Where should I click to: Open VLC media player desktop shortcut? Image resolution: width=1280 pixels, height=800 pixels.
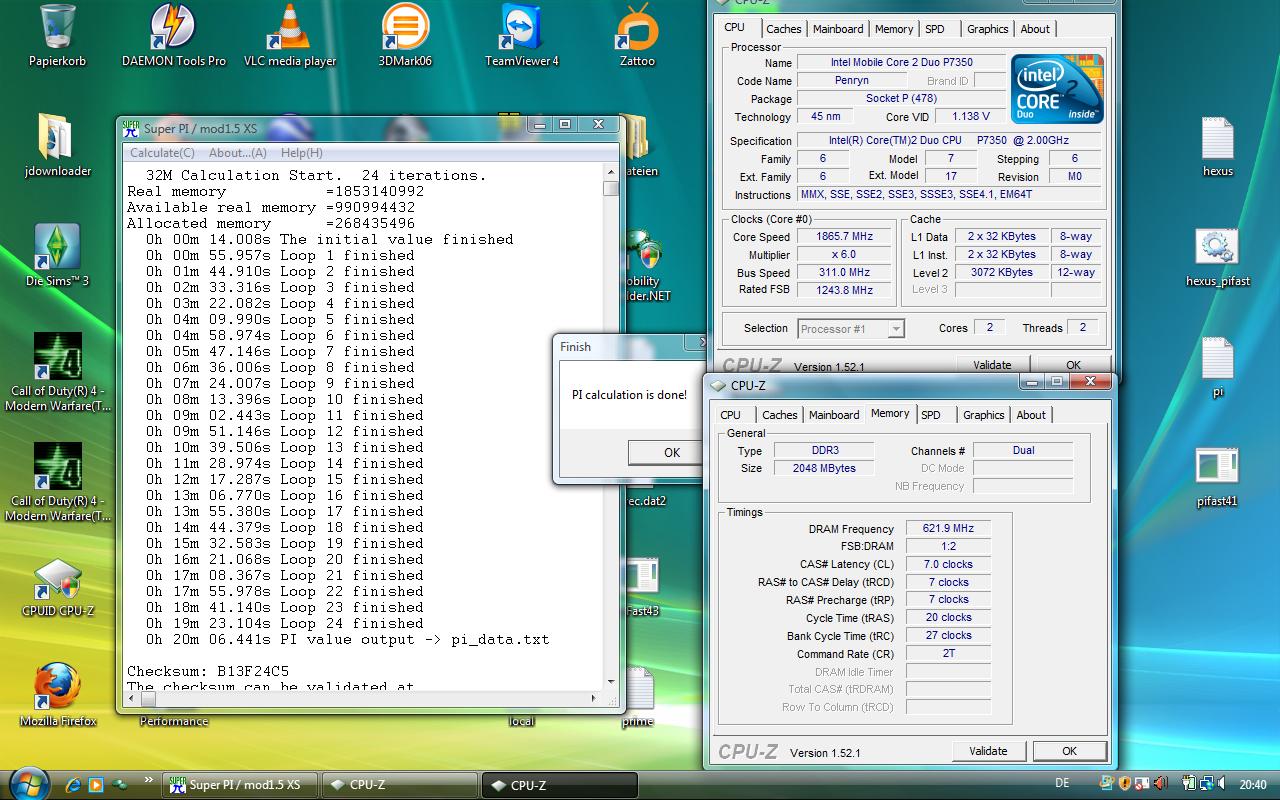pos(290,36)
